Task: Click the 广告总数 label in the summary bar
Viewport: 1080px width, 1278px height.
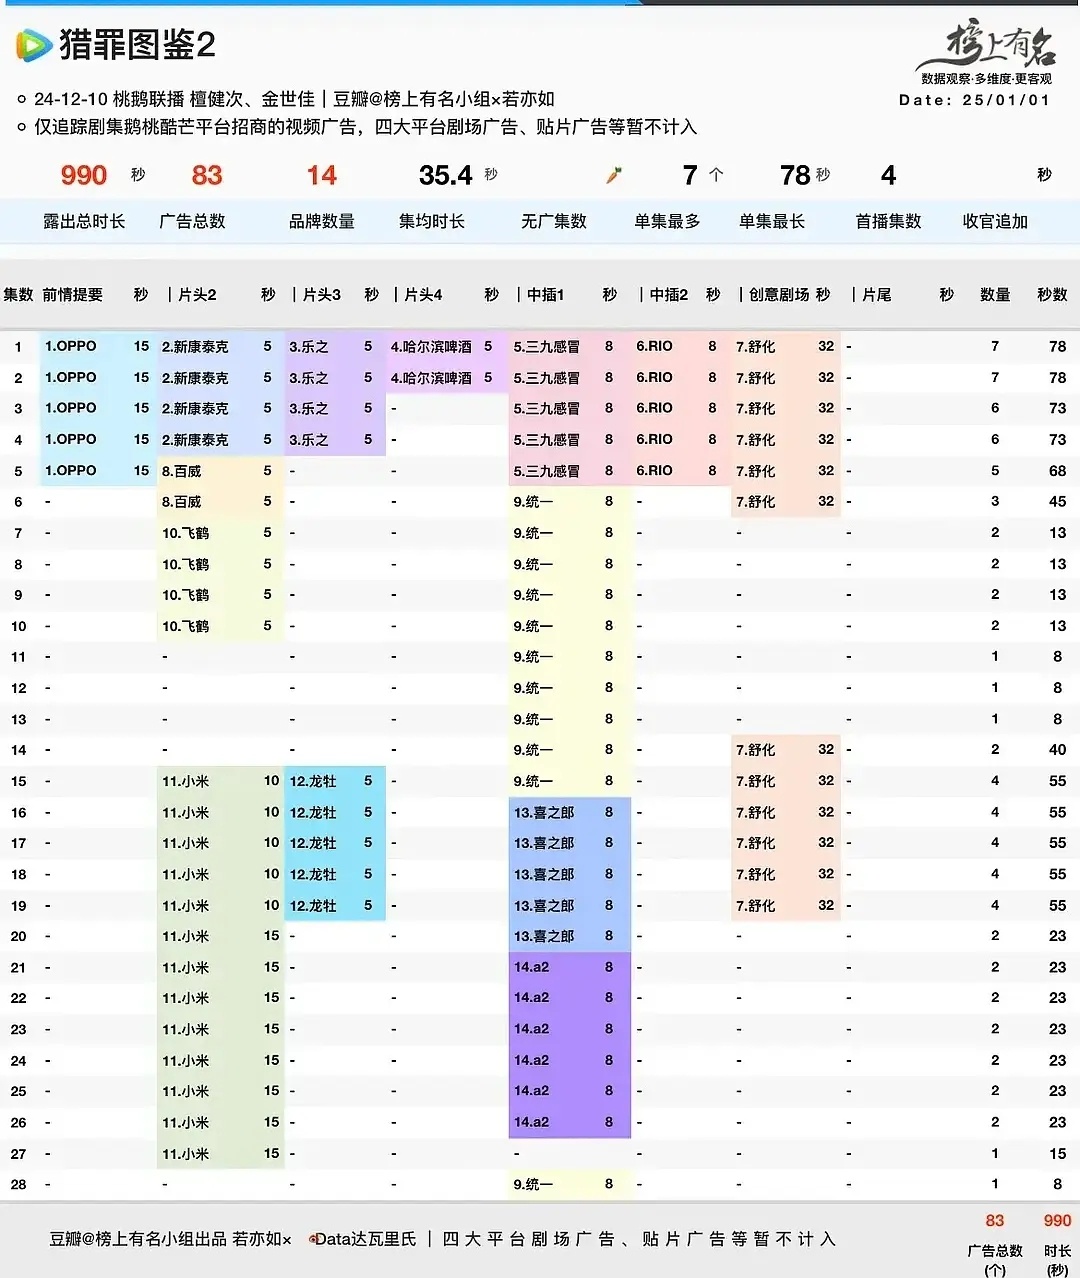Action: click(x=193, y=221)
